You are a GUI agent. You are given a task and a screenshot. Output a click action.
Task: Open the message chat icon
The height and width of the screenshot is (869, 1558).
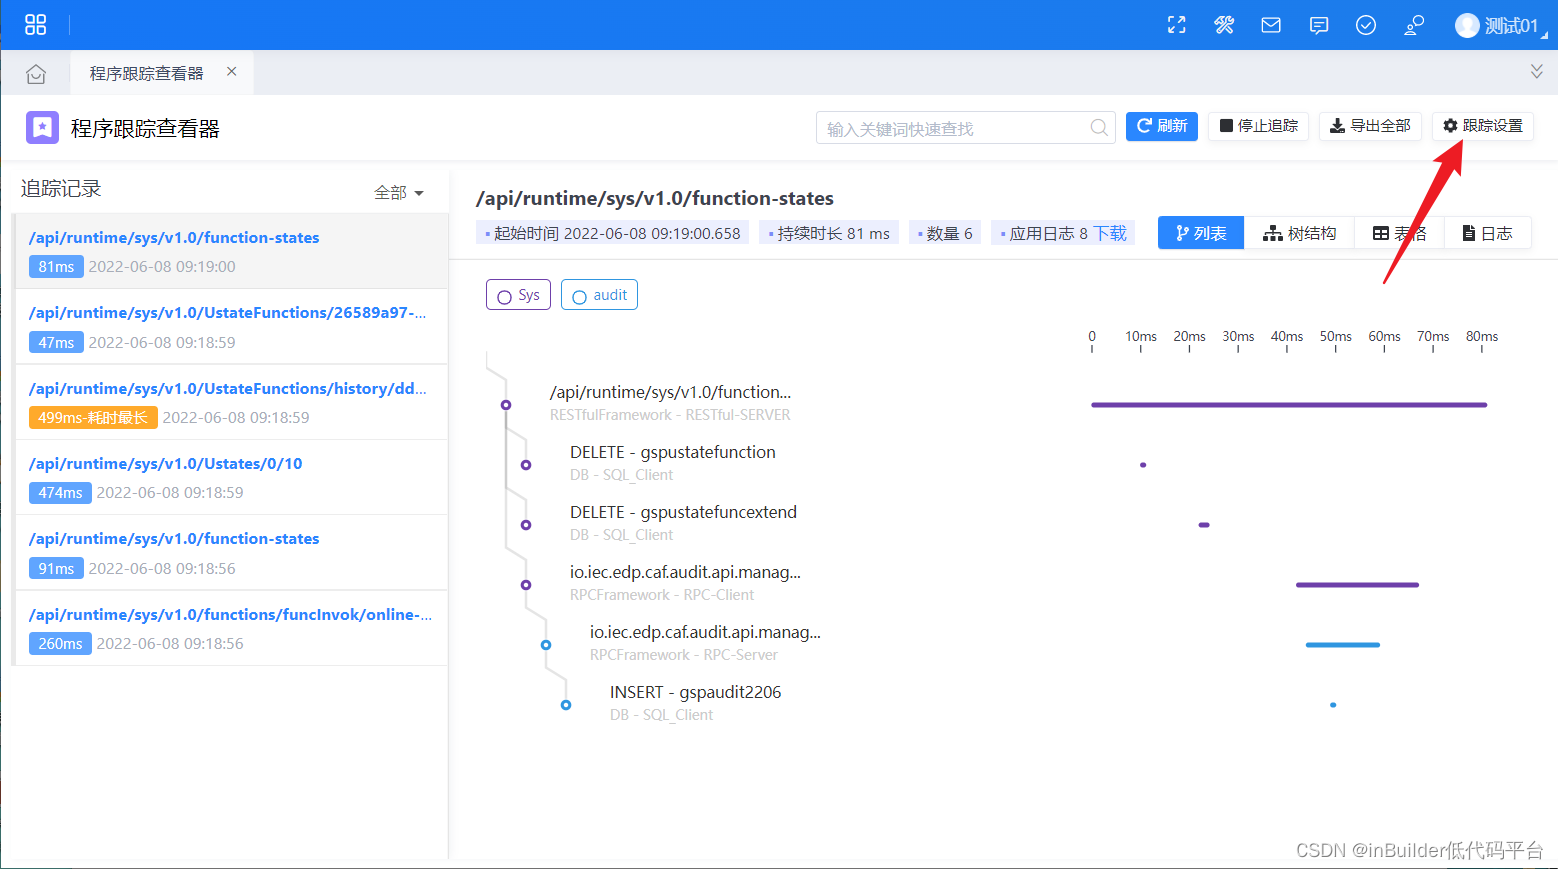[x=1319, y=25]
